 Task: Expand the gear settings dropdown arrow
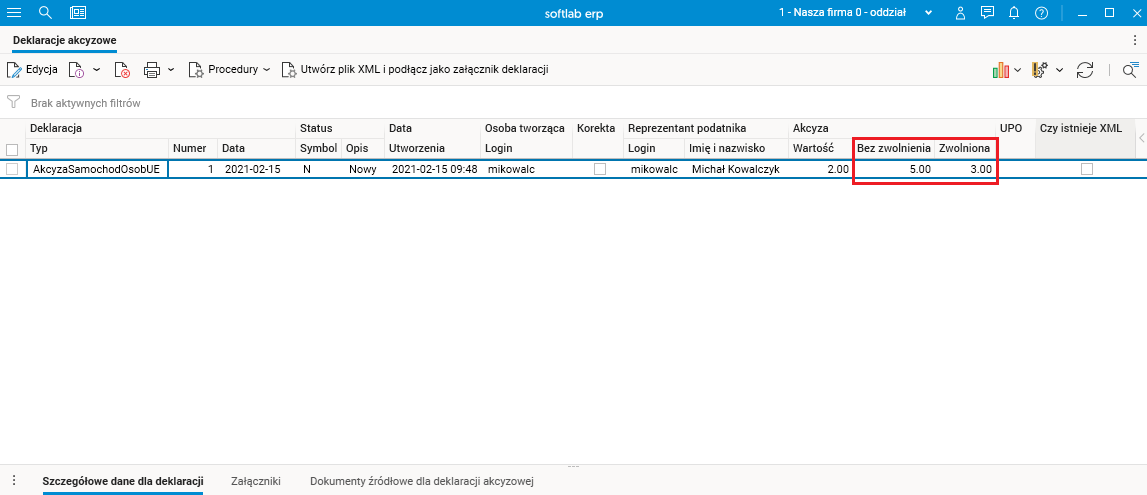click(1058, 71)
